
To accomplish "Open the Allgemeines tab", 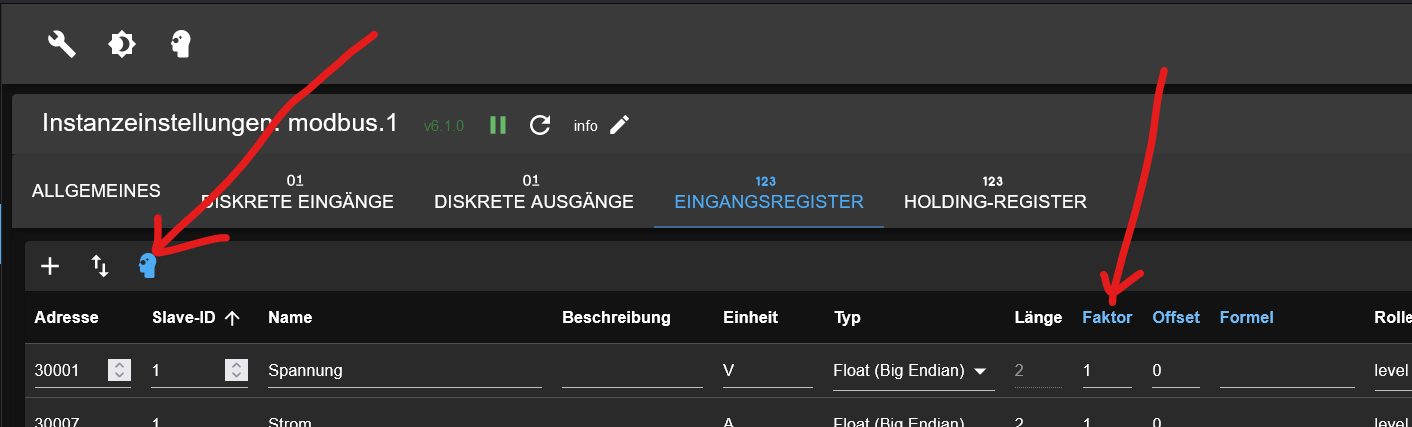I will click(x=96, y=191).
